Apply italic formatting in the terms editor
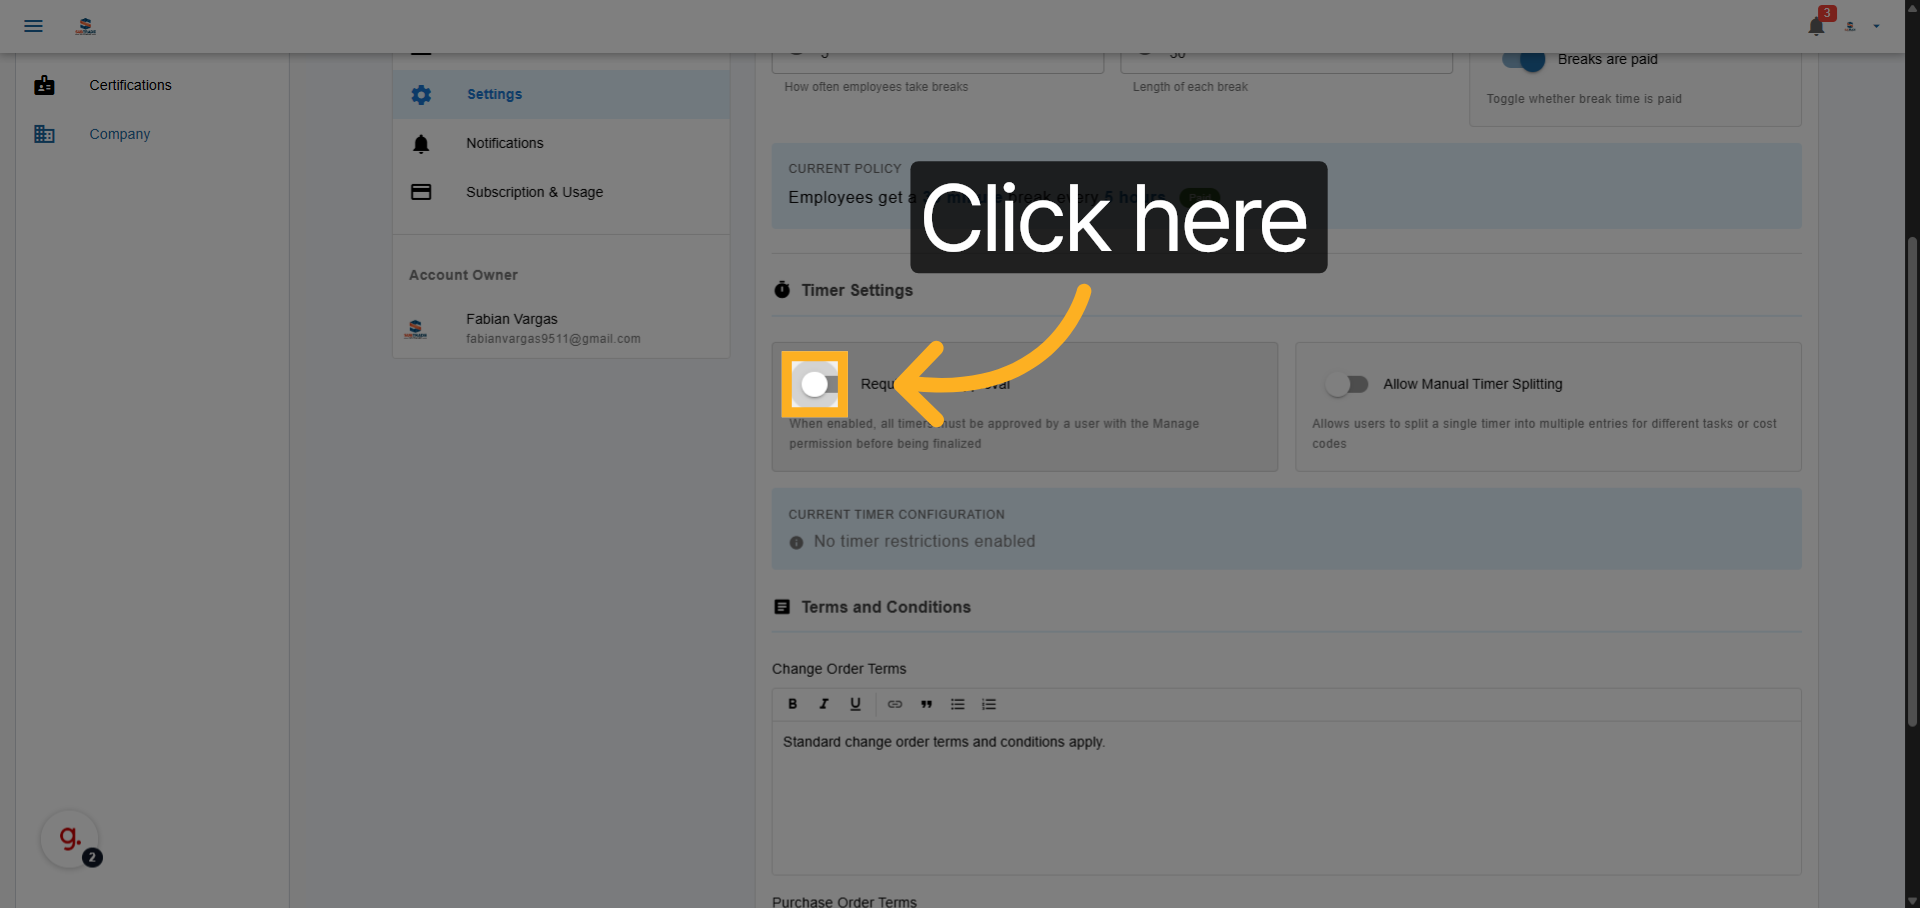 824,704
